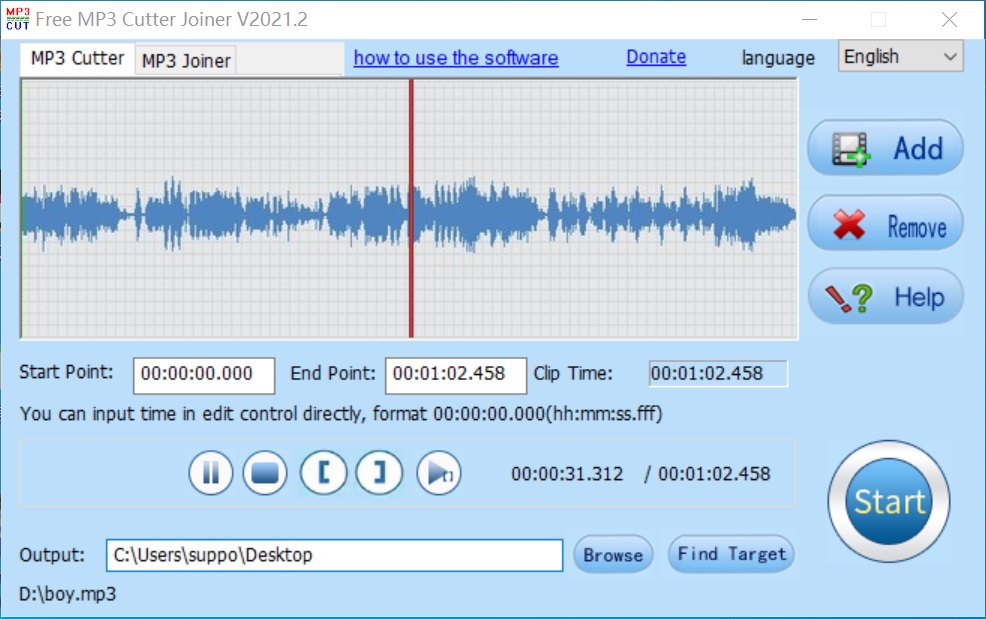Pause the audio playback
The width and height of the screenshot is (986, 619).
tap(210, 472)
